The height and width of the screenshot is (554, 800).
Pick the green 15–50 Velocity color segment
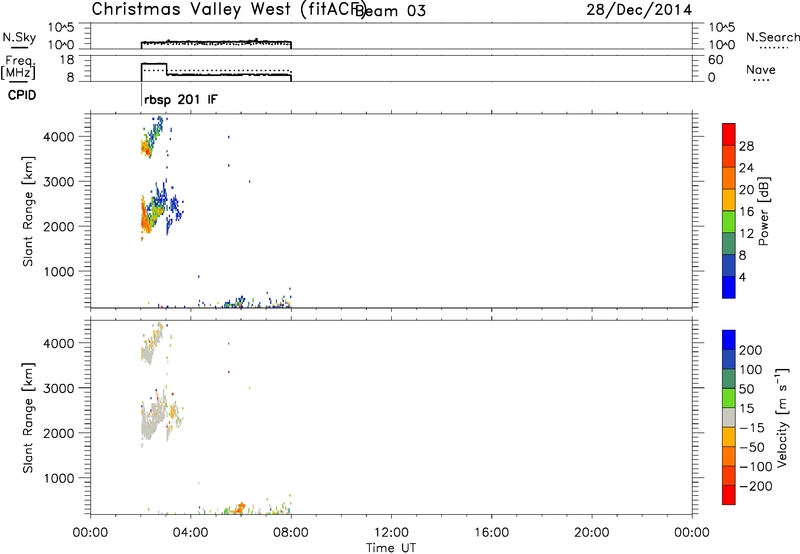[x=729, y=398]
